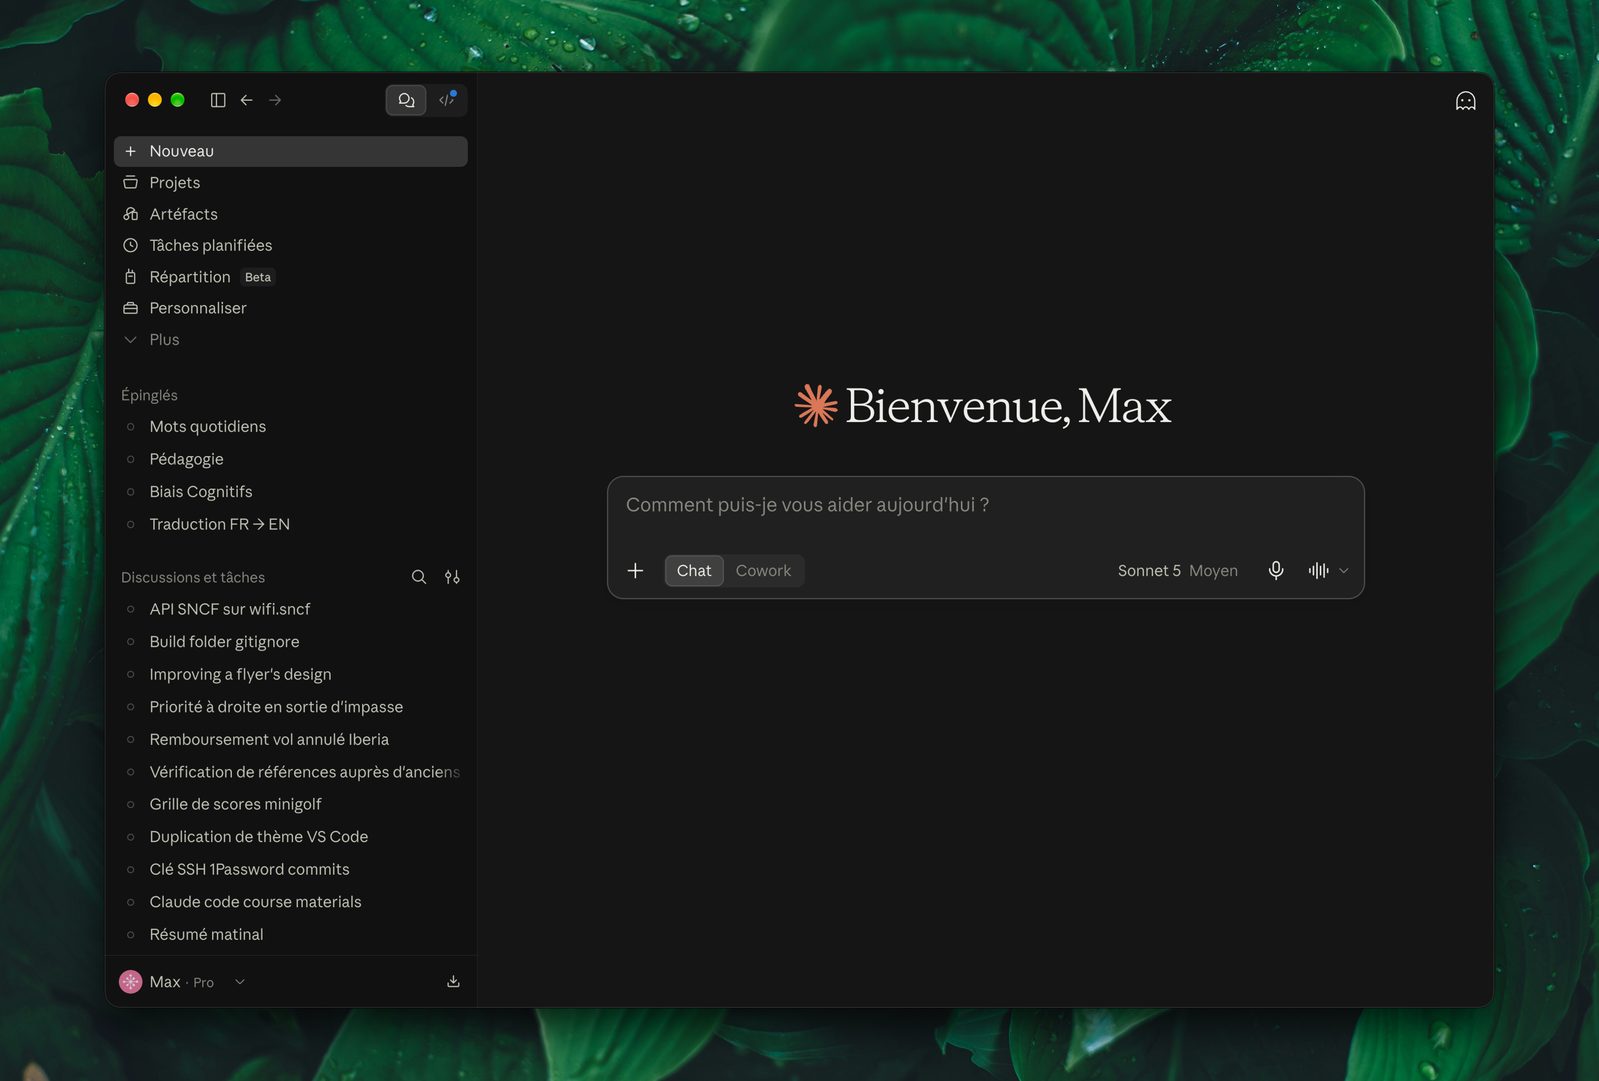Go forward with the right arrow
1599x1081 pixels.
(x=275, y=100)
